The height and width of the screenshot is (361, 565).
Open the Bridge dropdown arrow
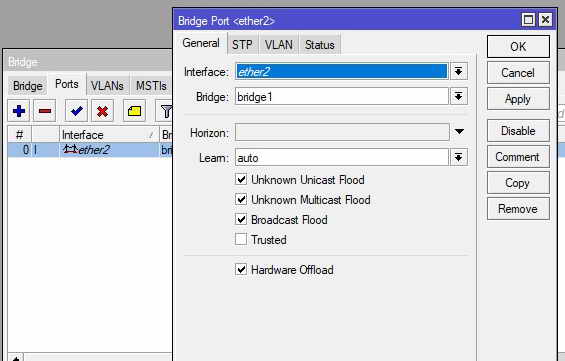(458, 96)
